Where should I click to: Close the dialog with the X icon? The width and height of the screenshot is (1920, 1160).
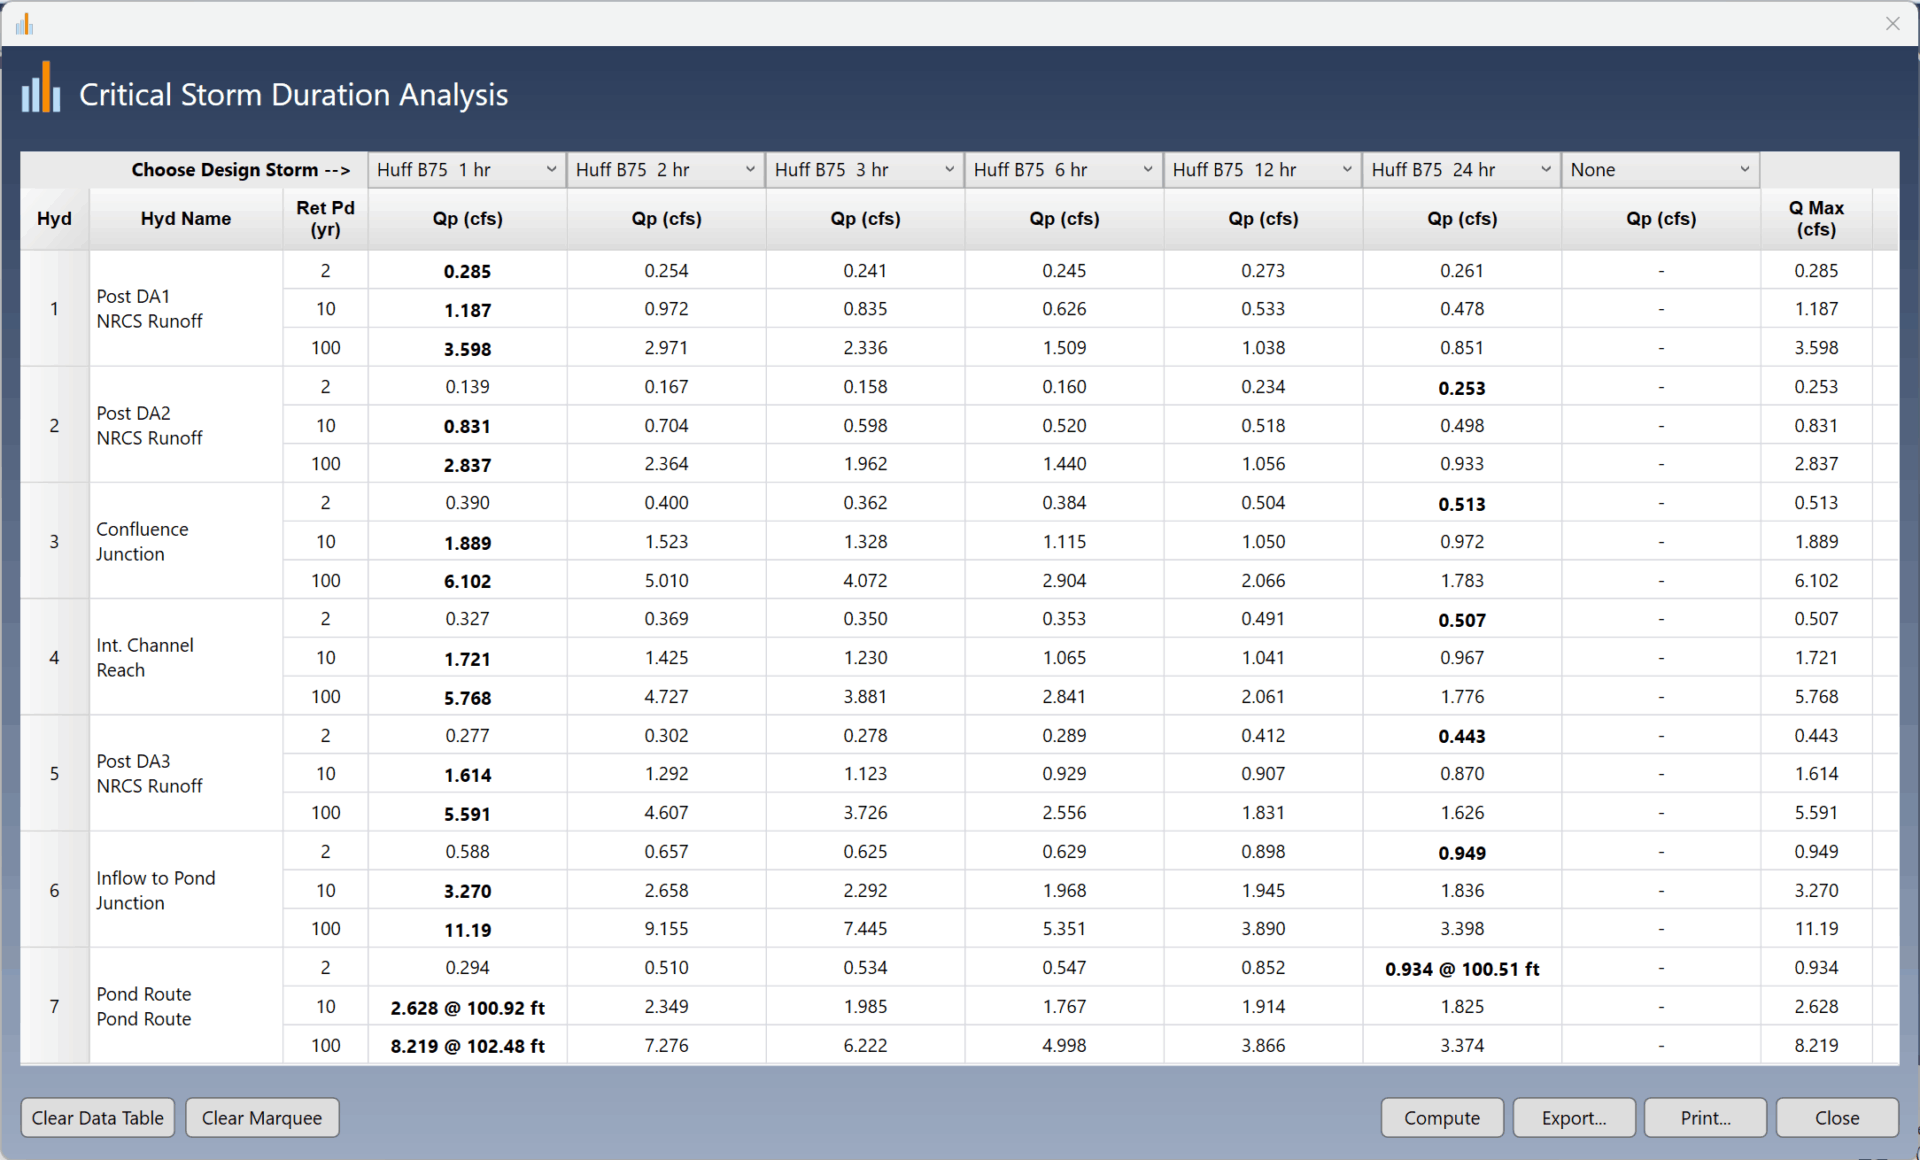[1892, 24]
